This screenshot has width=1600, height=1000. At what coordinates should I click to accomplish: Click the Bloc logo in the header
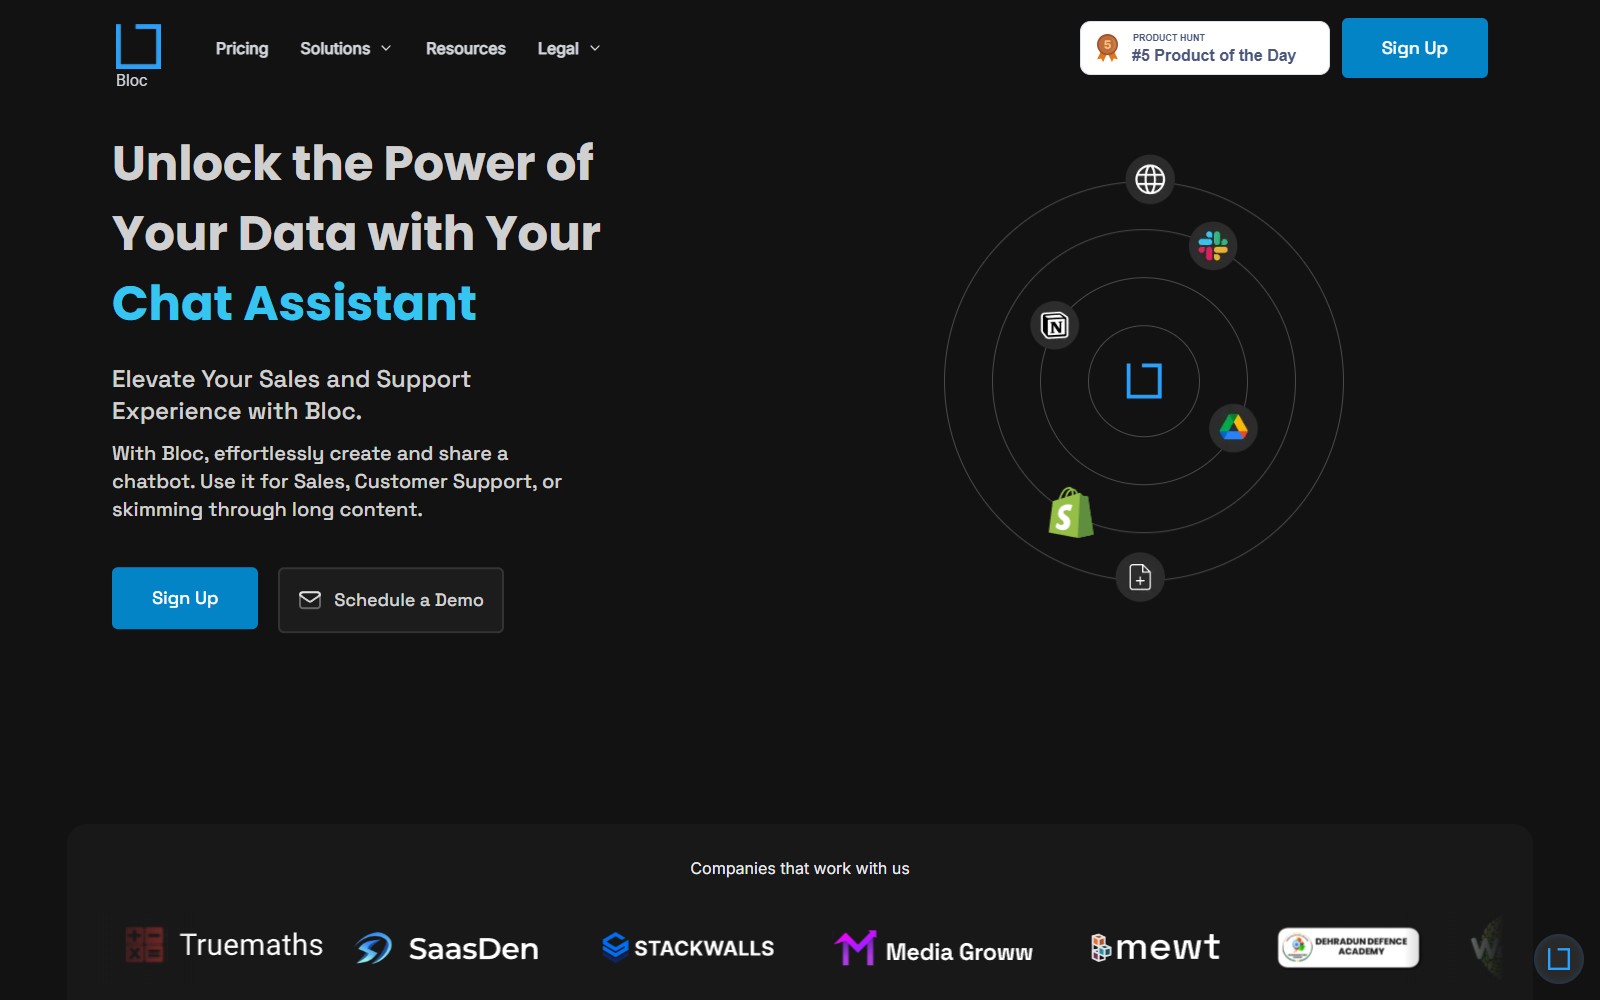click(x=138, y=56)
